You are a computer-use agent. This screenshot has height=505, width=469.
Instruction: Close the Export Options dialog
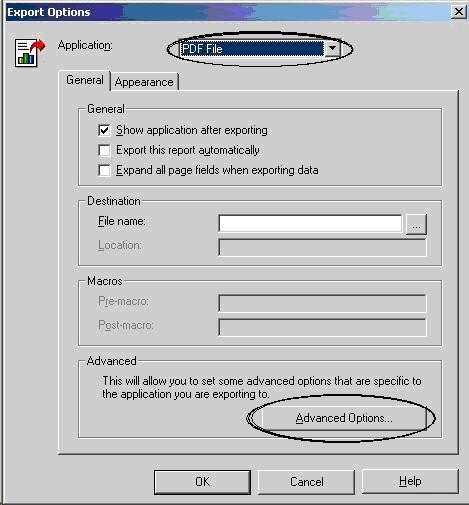click(459, 12)
